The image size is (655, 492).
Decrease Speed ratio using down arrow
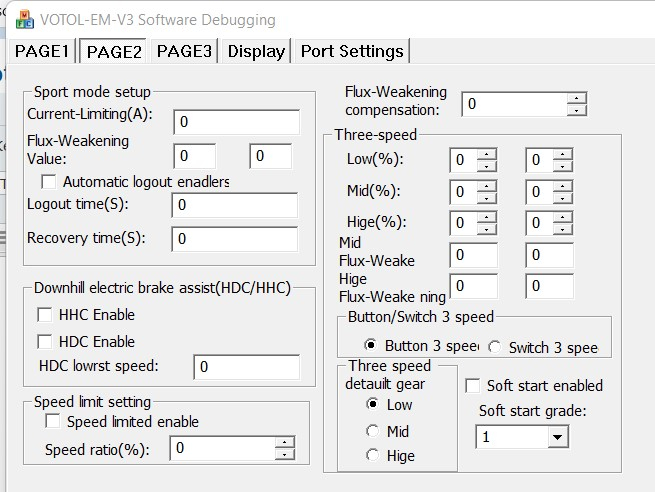285,454
